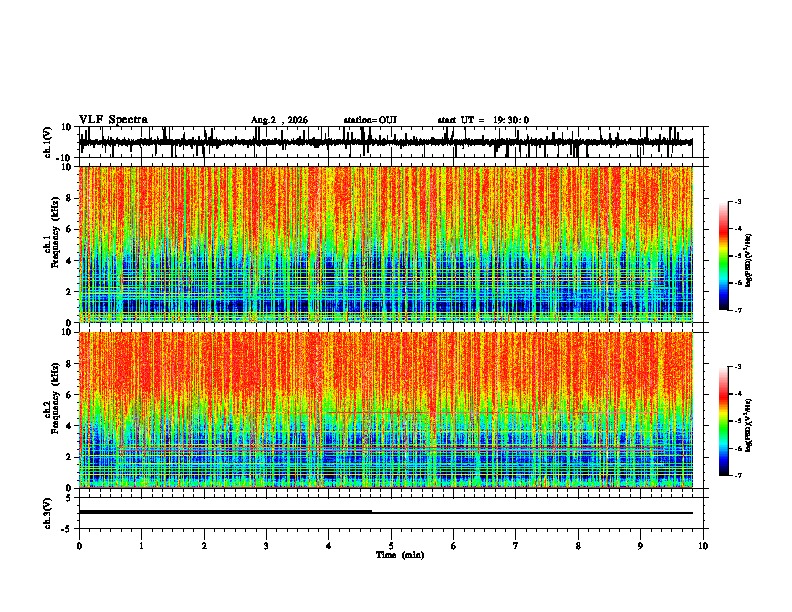Click the "8" kHz tick of ch.1 spectrogram
Screen dimensions: 792x612
70,198
